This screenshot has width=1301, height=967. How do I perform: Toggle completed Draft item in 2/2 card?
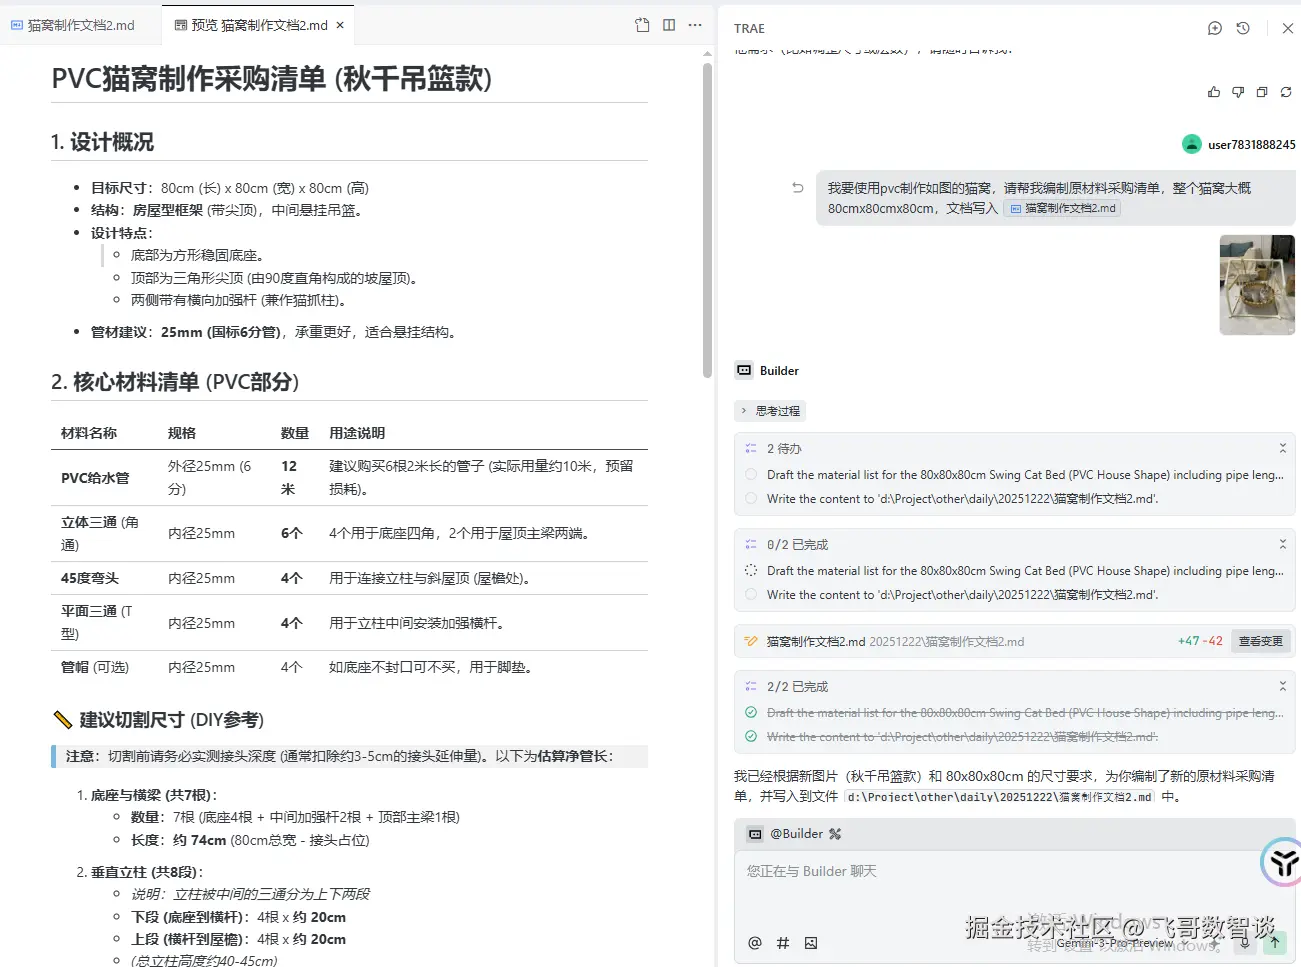tap(751, 713)
